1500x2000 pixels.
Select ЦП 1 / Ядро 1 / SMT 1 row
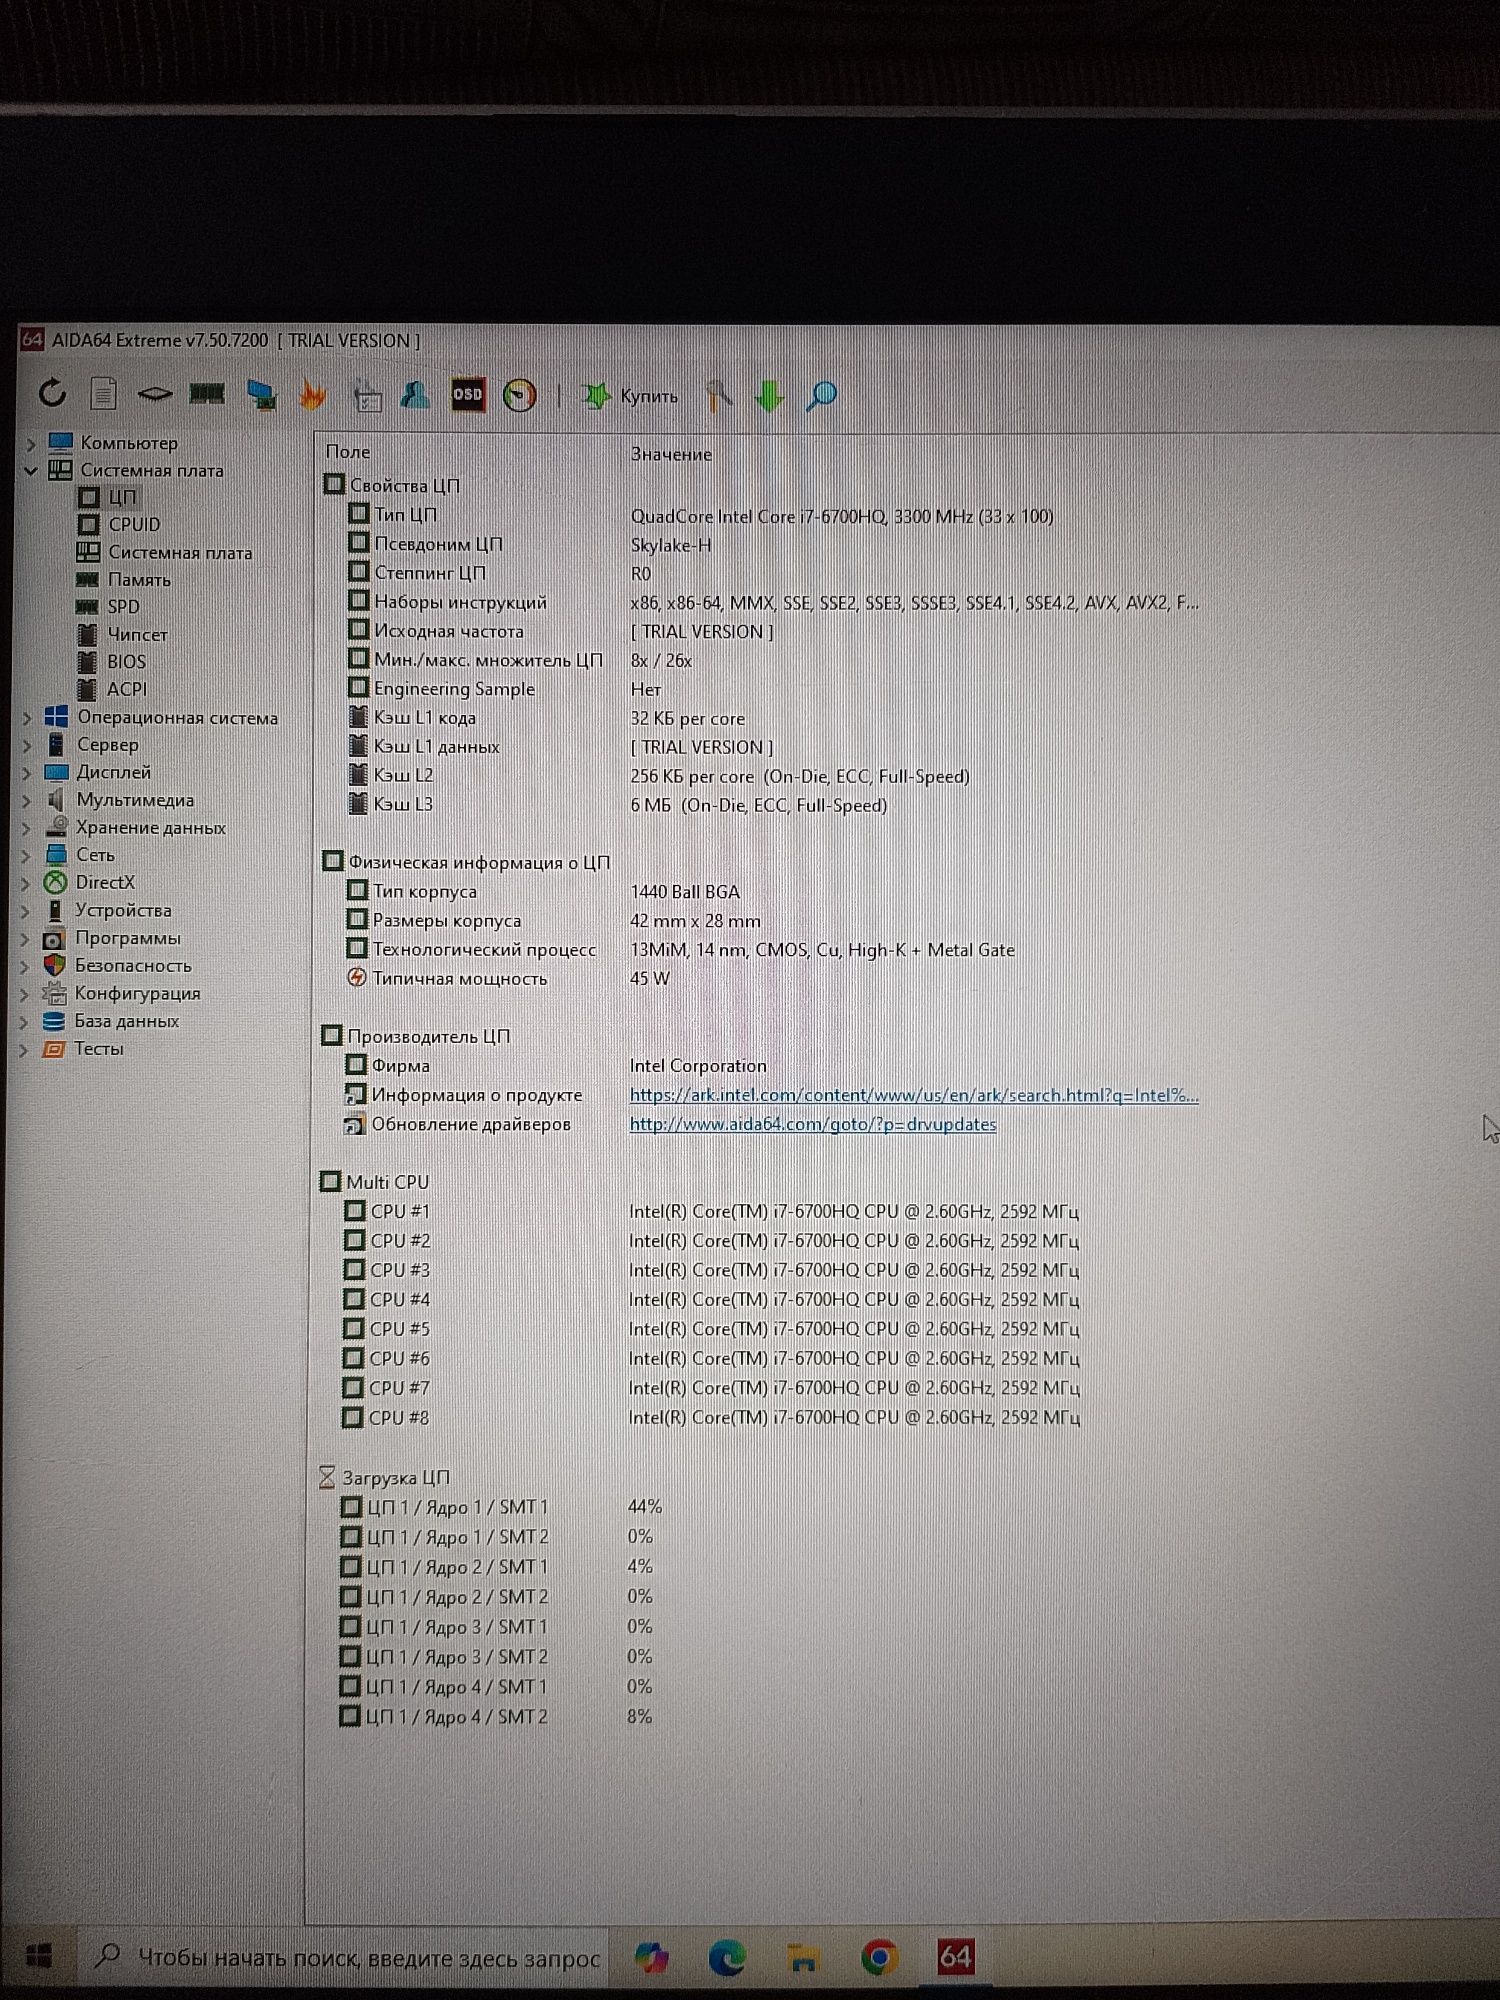[x=501, y=1507]
